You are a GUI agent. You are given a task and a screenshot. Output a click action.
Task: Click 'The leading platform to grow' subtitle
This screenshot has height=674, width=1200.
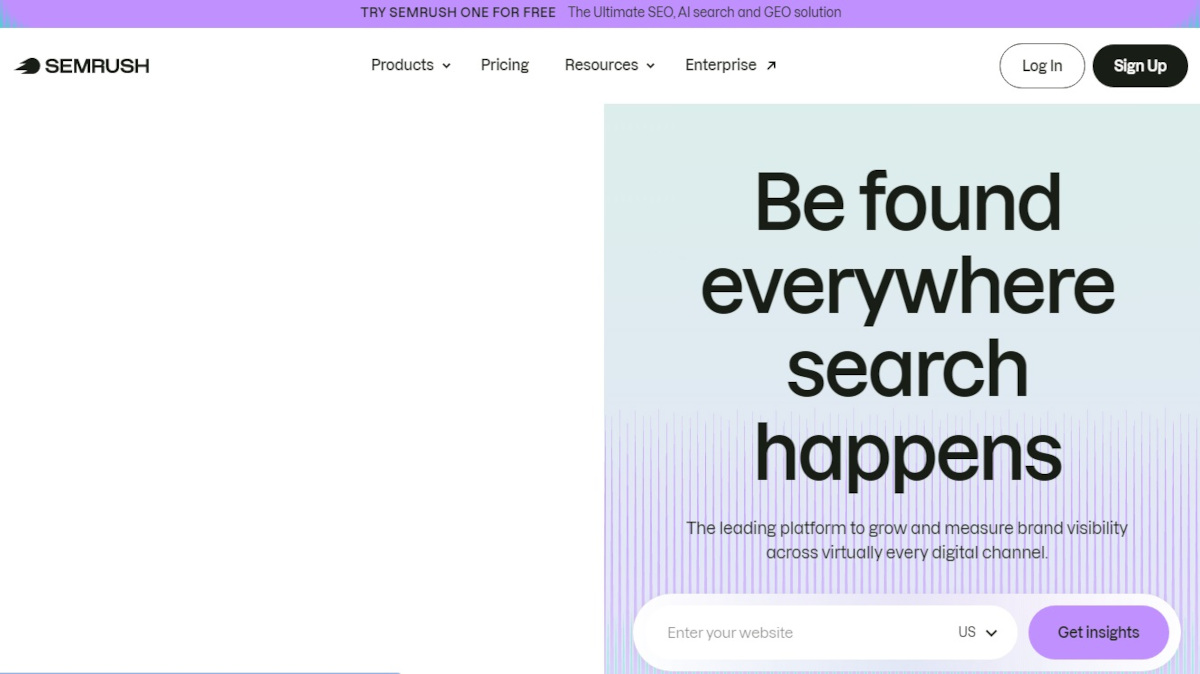(907, 540)
